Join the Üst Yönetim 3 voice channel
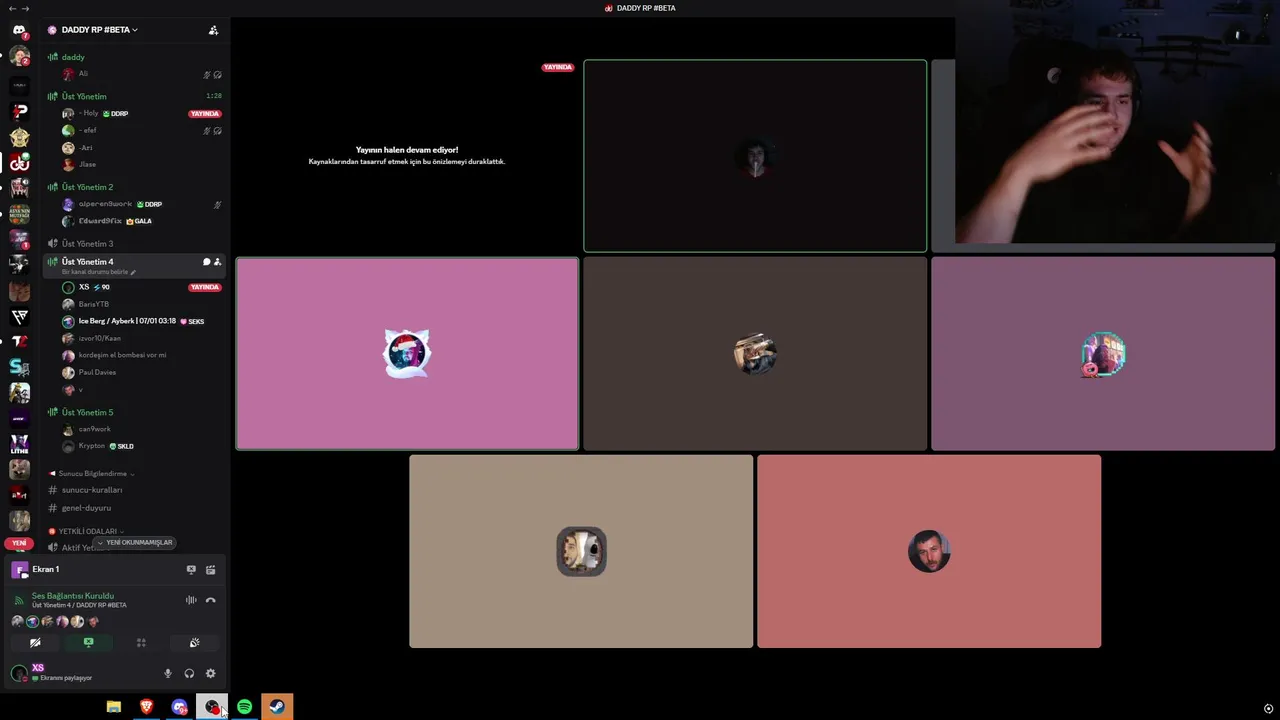This screenshot has width=1280, height=720. tap(87, 243)
